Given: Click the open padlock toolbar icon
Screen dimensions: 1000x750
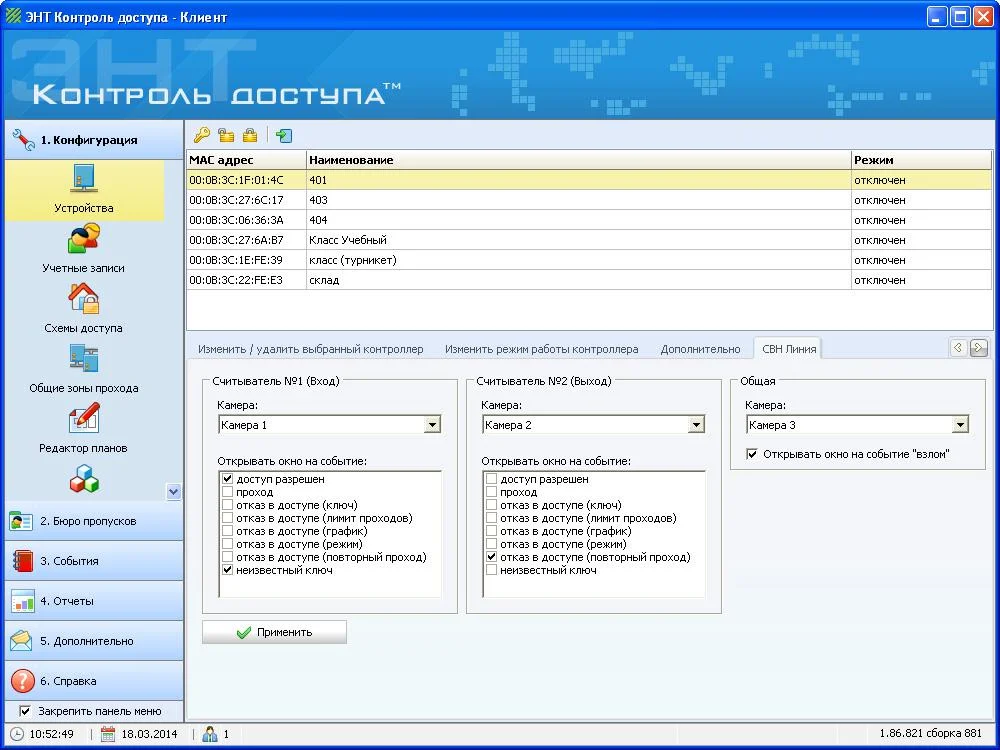Looking at the screenshot, I should coord(226,135).
